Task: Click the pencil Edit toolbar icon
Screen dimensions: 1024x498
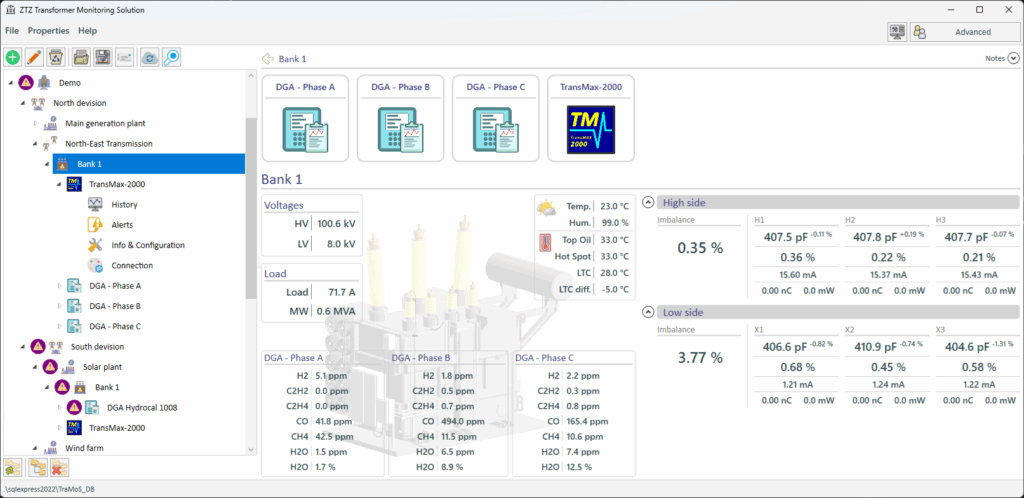Action: pos(34,57)
